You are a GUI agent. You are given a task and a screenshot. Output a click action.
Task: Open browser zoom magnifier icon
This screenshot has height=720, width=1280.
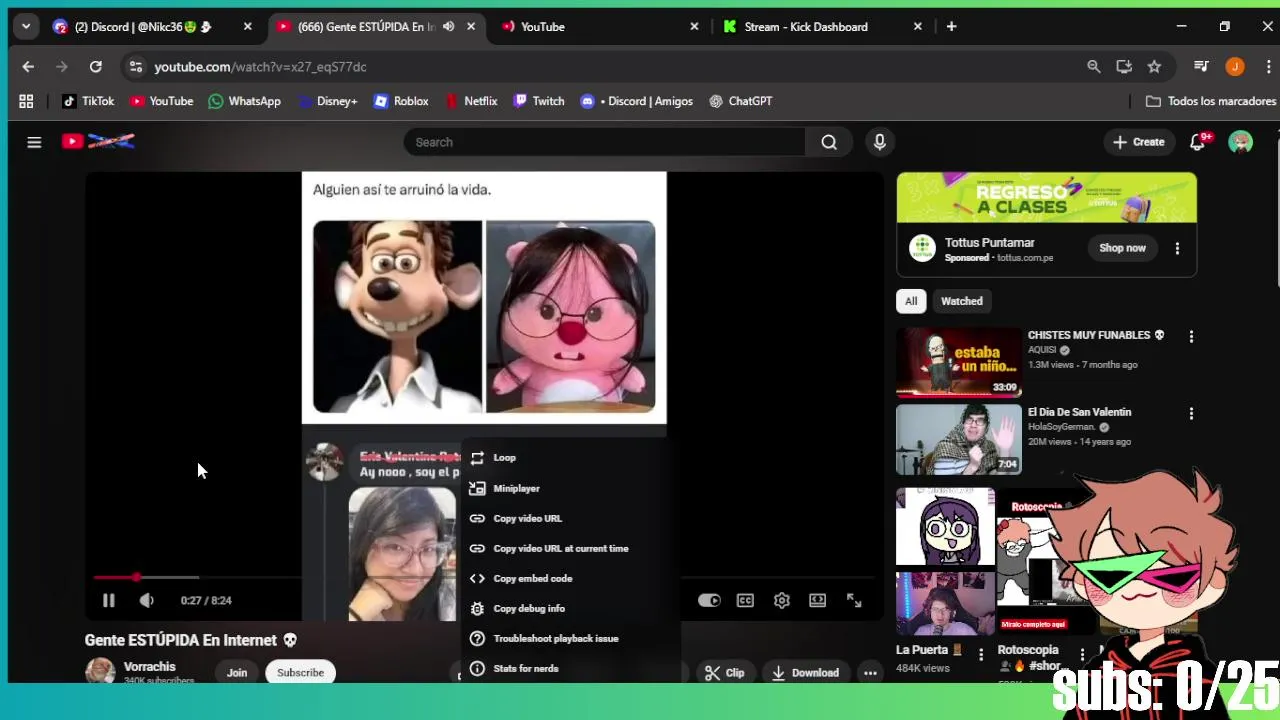pyautogui.click(x=1094, y=67)
